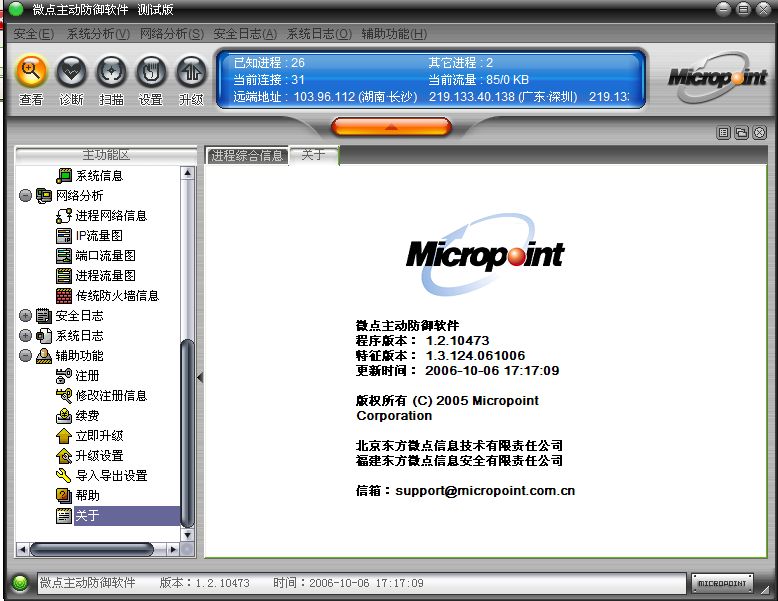This screenshot has width=778, height=601.
Task: Click the support@micropoint.com.cn email text
Action: (x=485, y=491)
